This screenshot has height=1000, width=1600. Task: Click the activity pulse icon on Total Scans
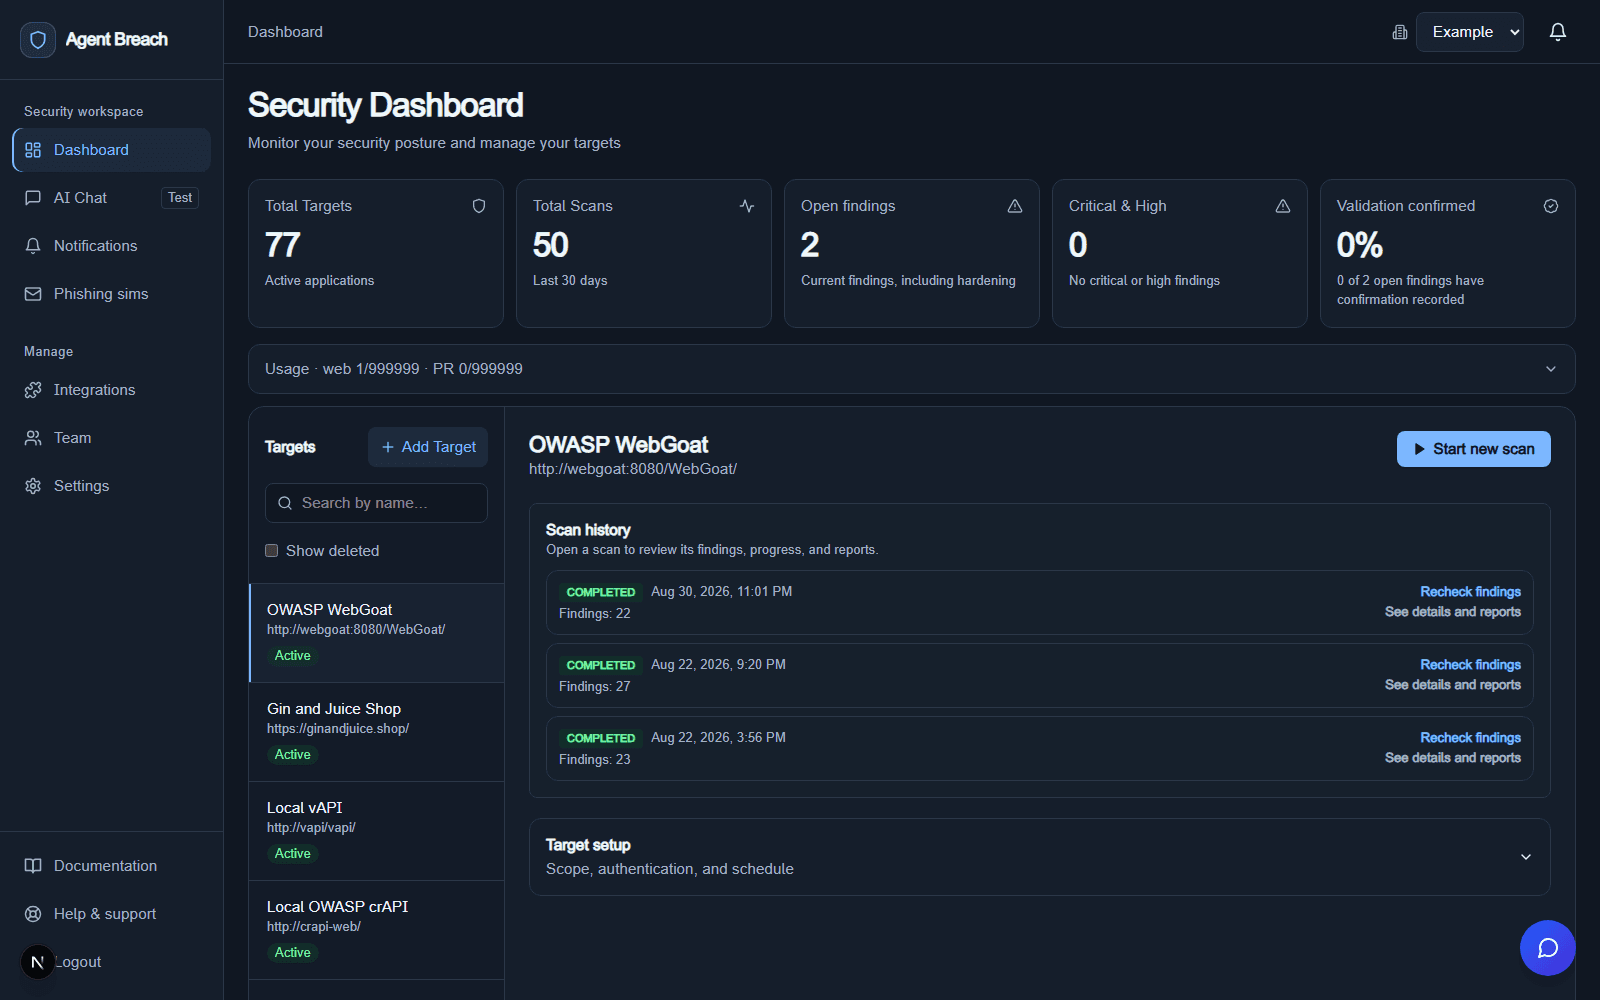pos(747,206)
